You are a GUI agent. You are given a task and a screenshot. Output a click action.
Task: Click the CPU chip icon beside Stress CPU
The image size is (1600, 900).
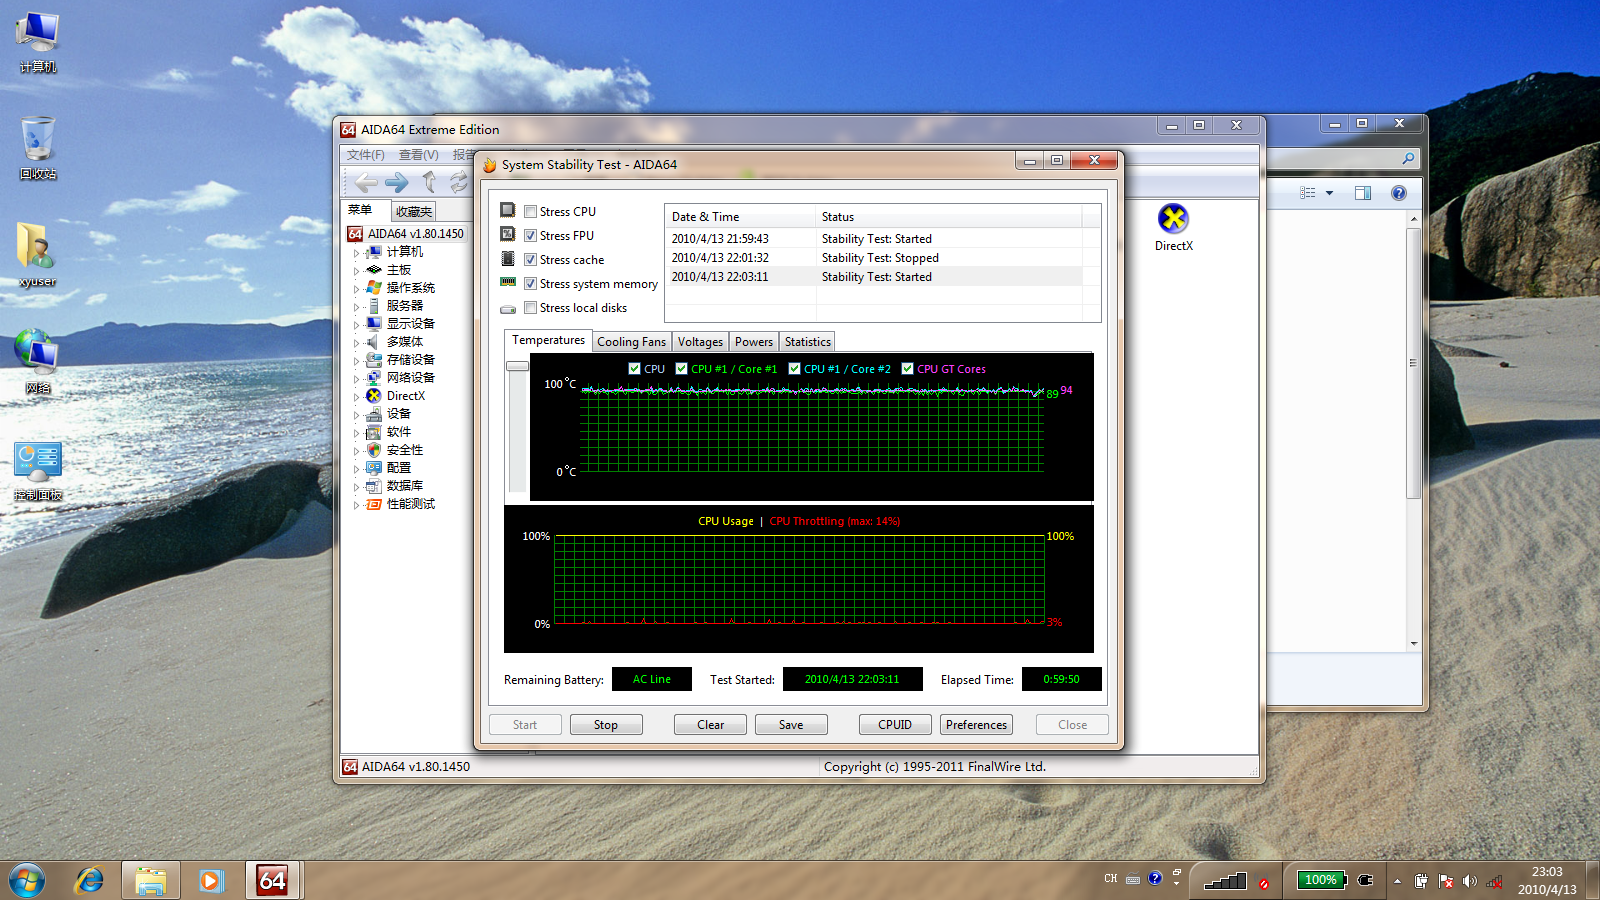[508, 211]
